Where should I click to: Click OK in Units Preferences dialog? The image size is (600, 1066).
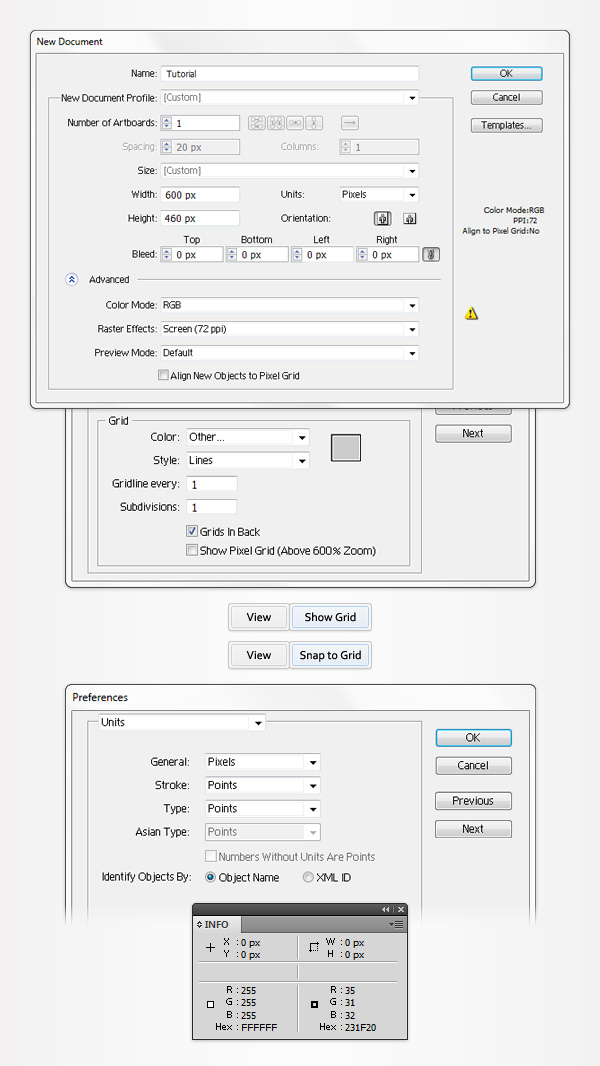(x=473, y=738)
